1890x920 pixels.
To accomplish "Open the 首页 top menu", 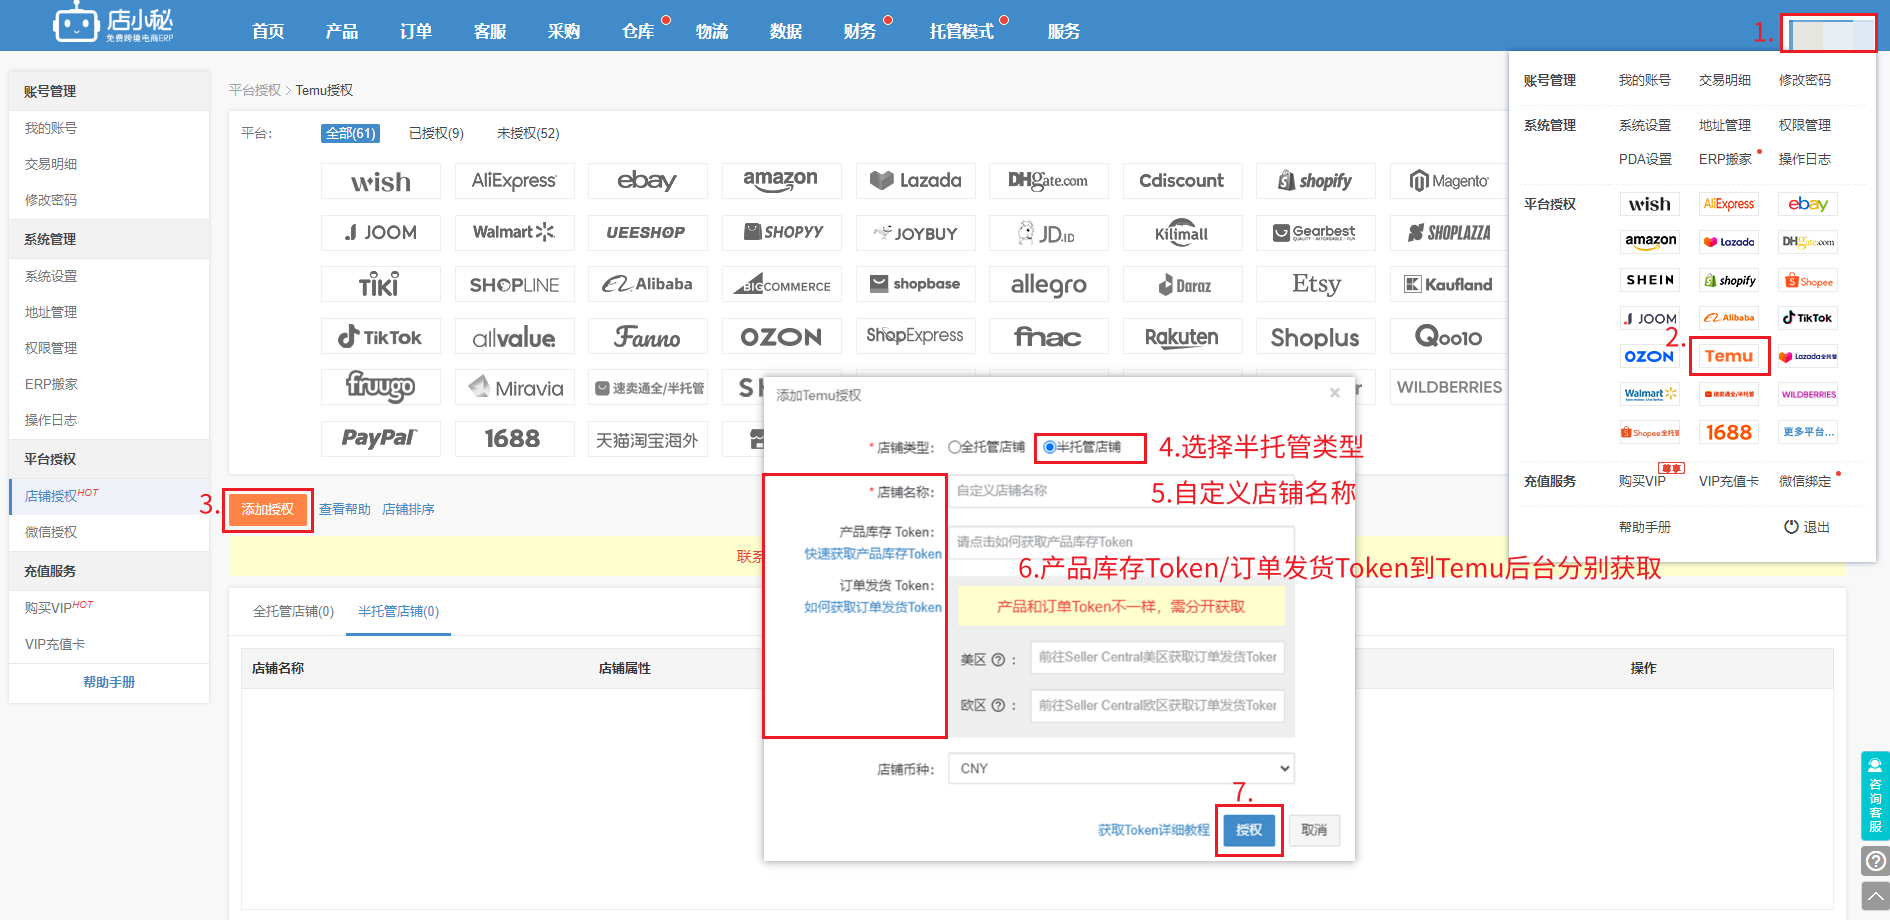I will tap(268, 31).
